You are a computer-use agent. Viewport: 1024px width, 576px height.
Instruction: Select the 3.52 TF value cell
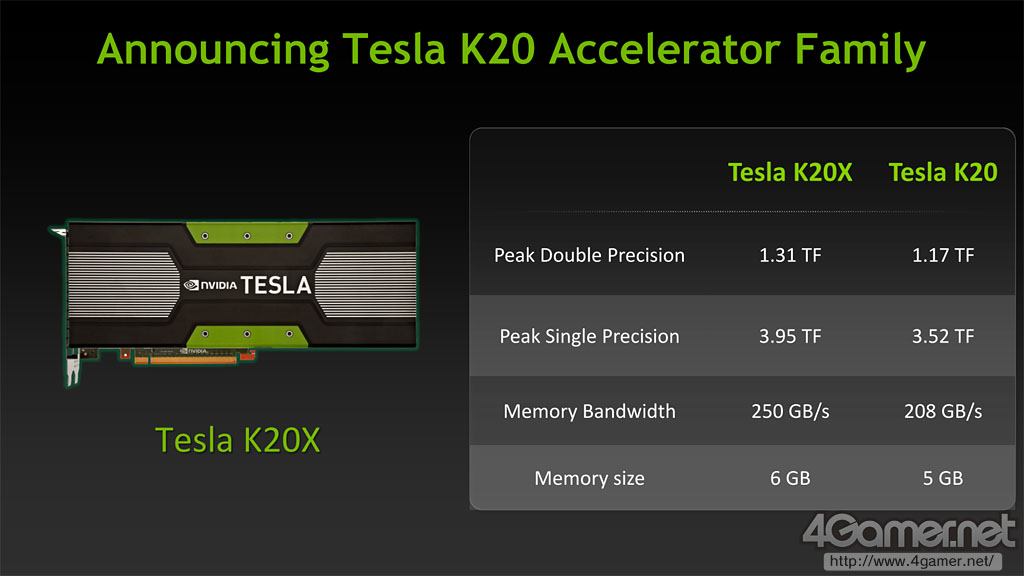point(943,336)
